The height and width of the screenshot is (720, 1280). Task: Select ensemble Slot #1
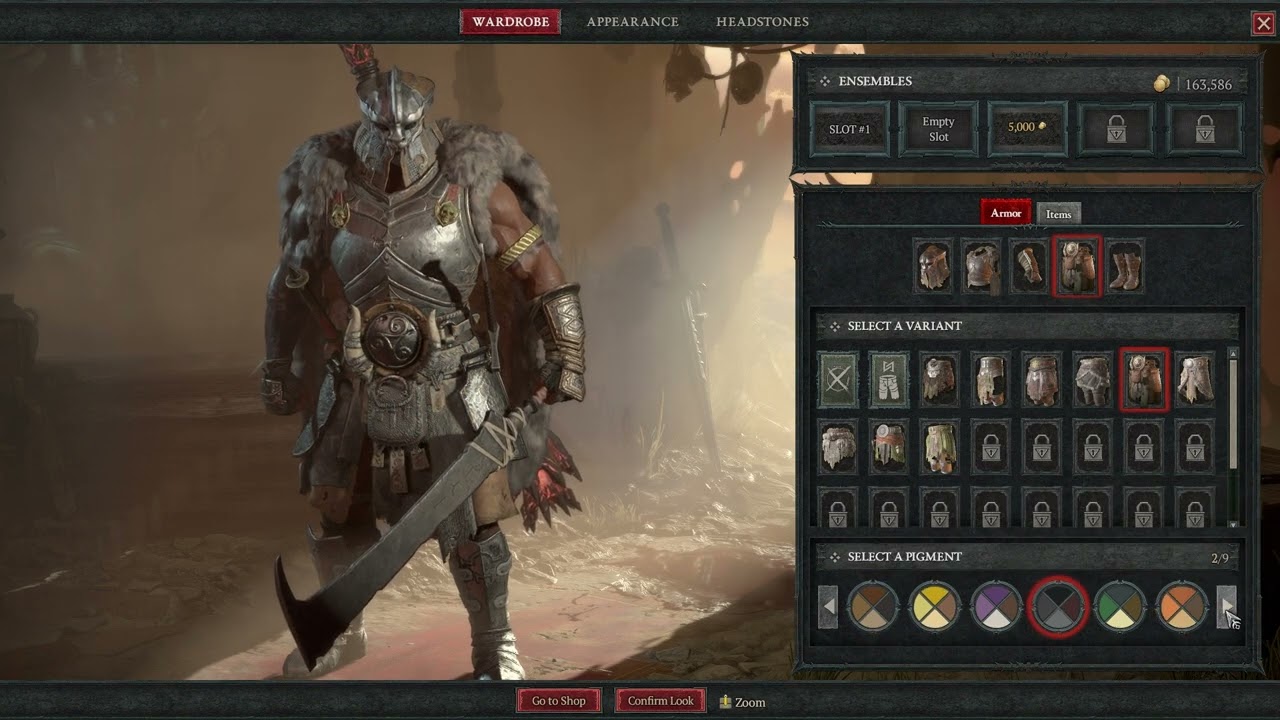pos(849,129)
